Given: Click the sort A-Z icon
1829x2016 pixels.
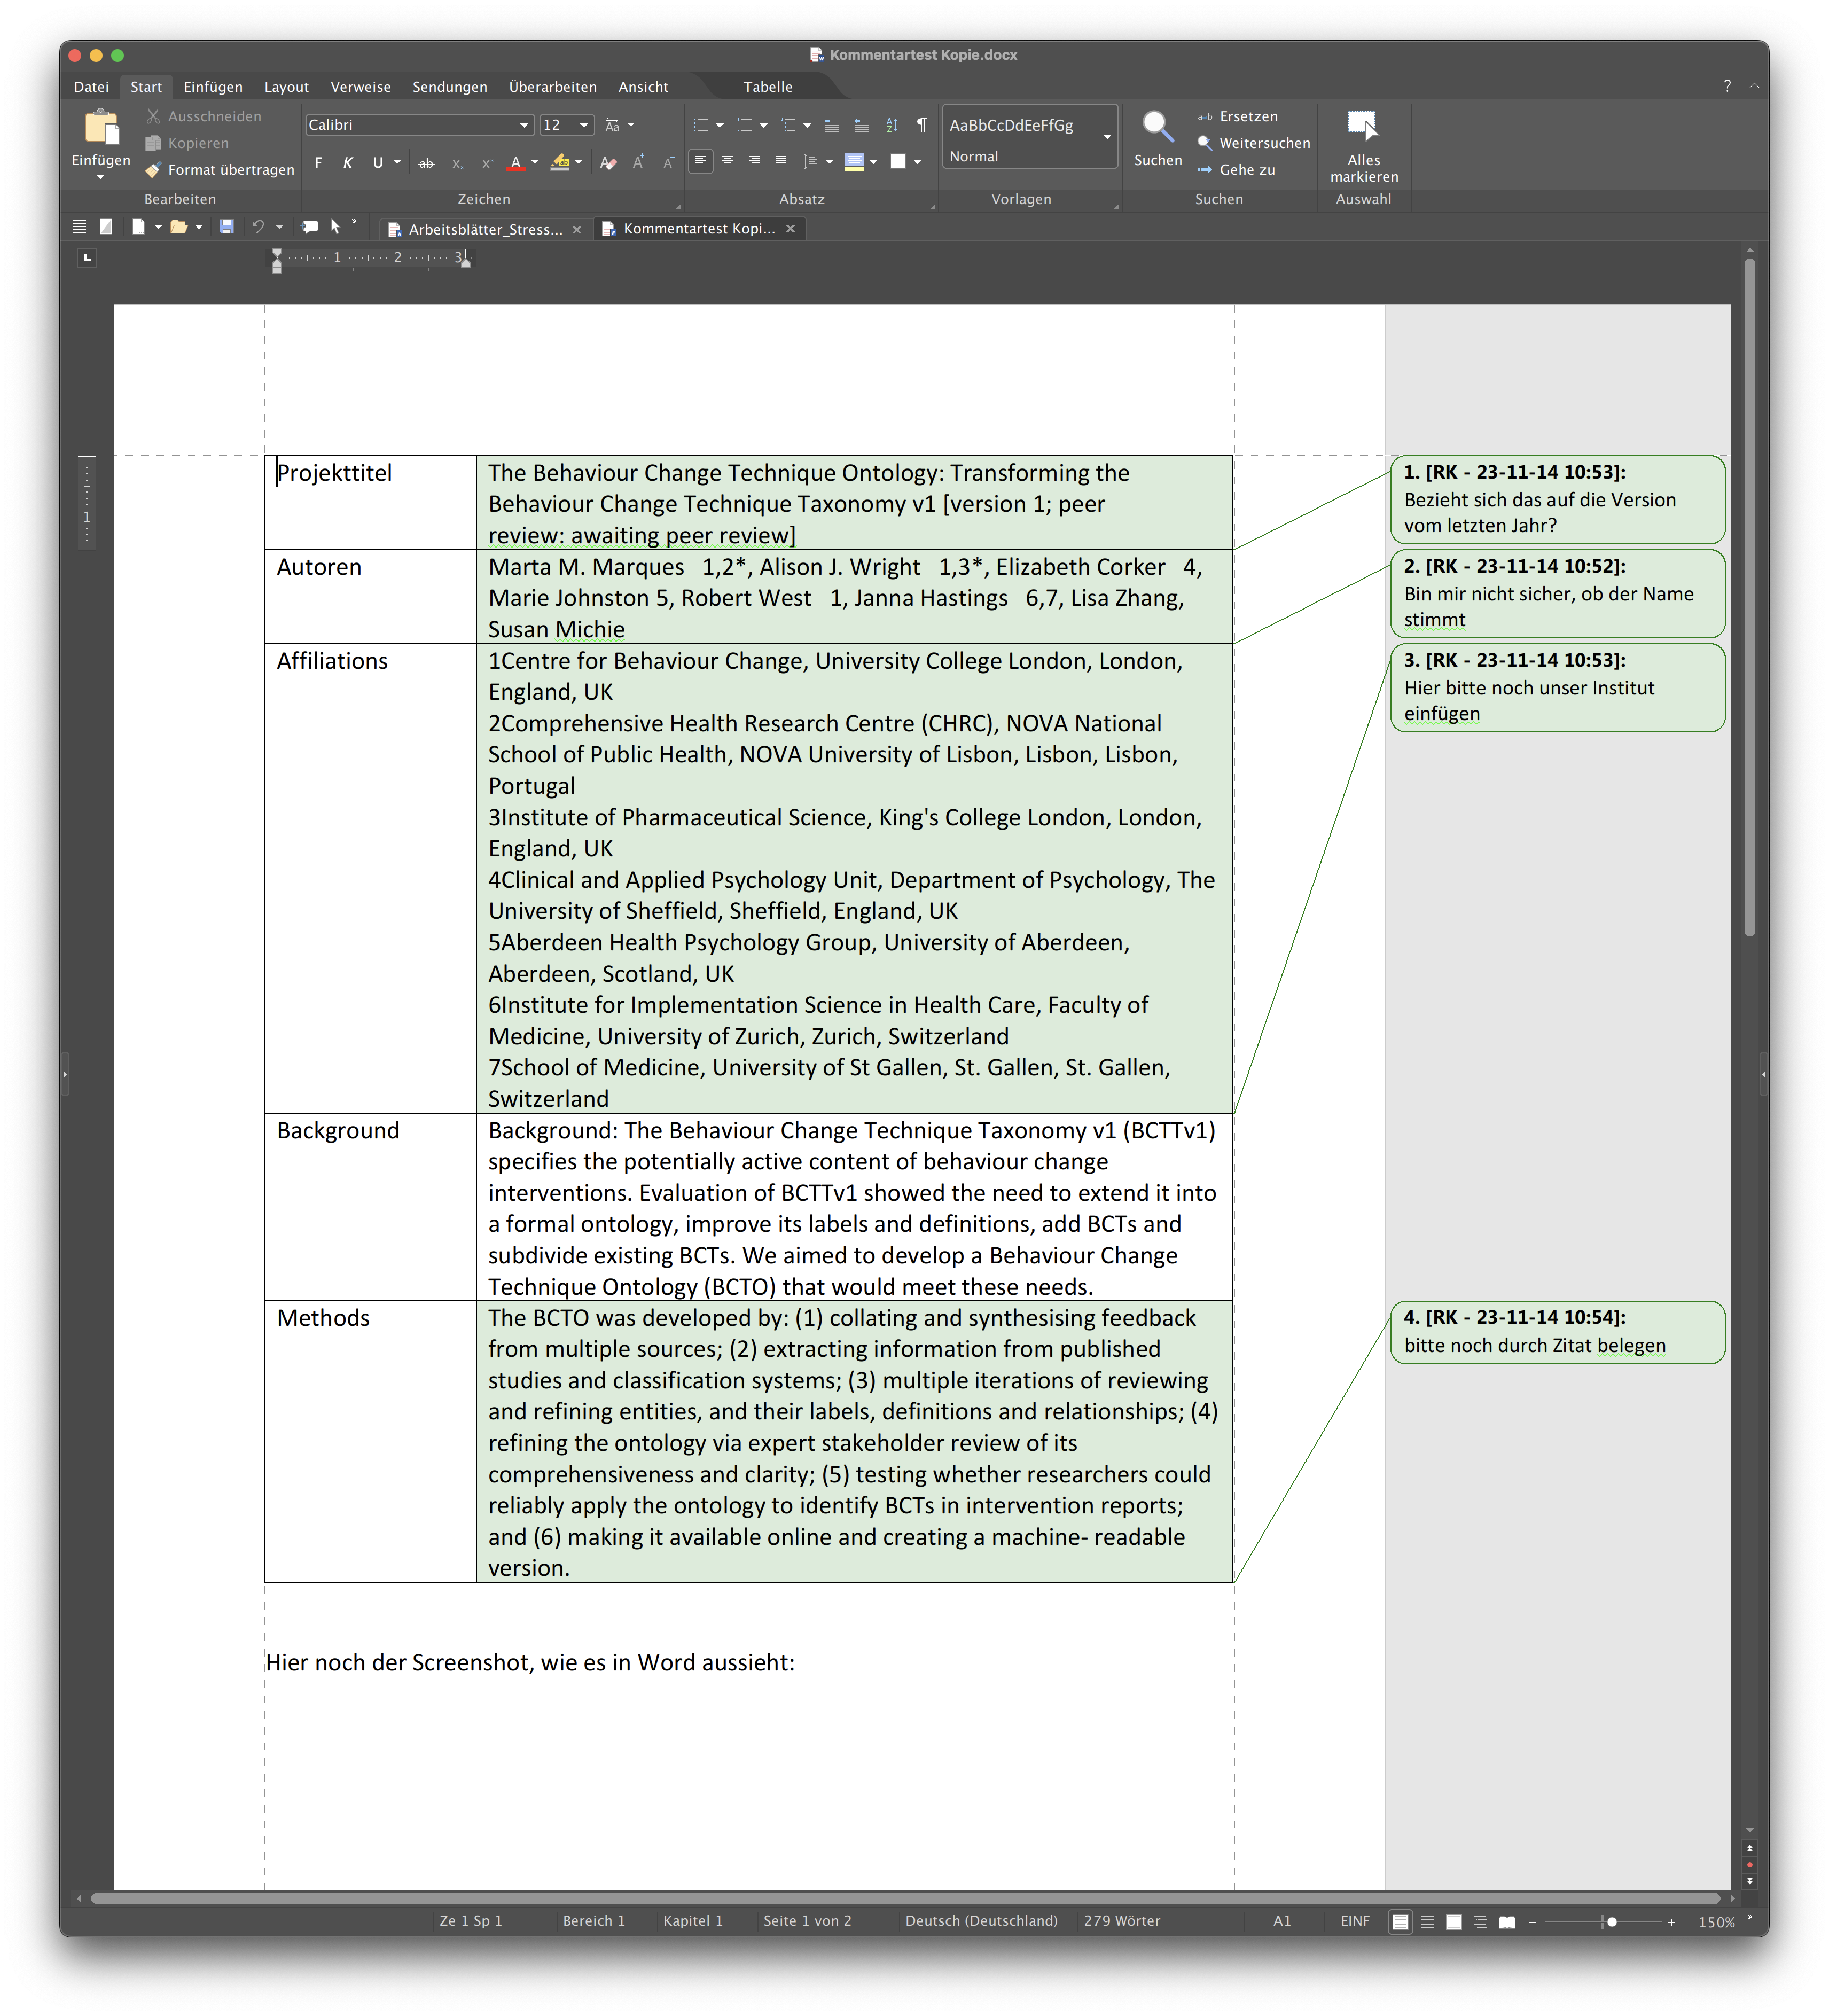Looking at the screenshot, I should click(892, 125).
